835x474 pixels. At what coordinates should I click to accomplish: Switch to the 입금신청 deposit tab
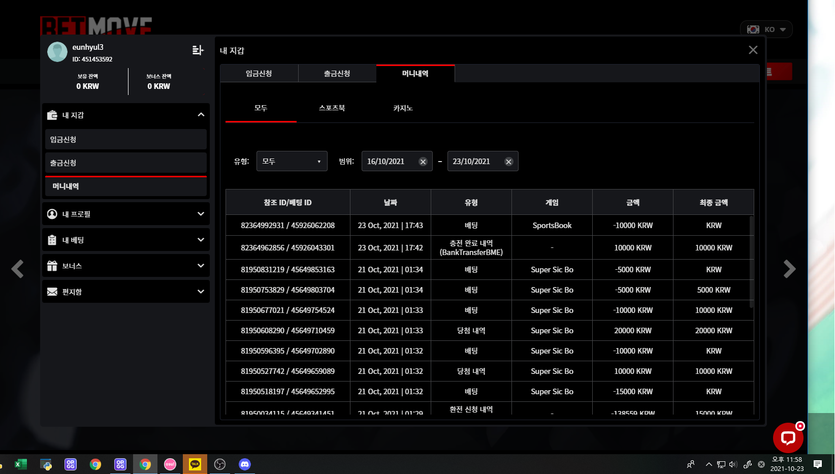[259, 73]
